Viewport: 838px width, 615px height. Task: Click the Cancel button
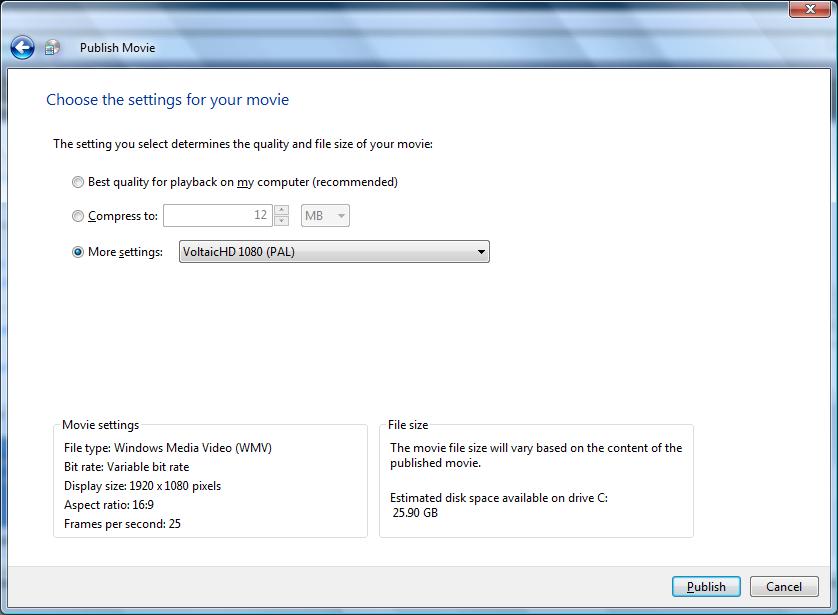point(784,587)
